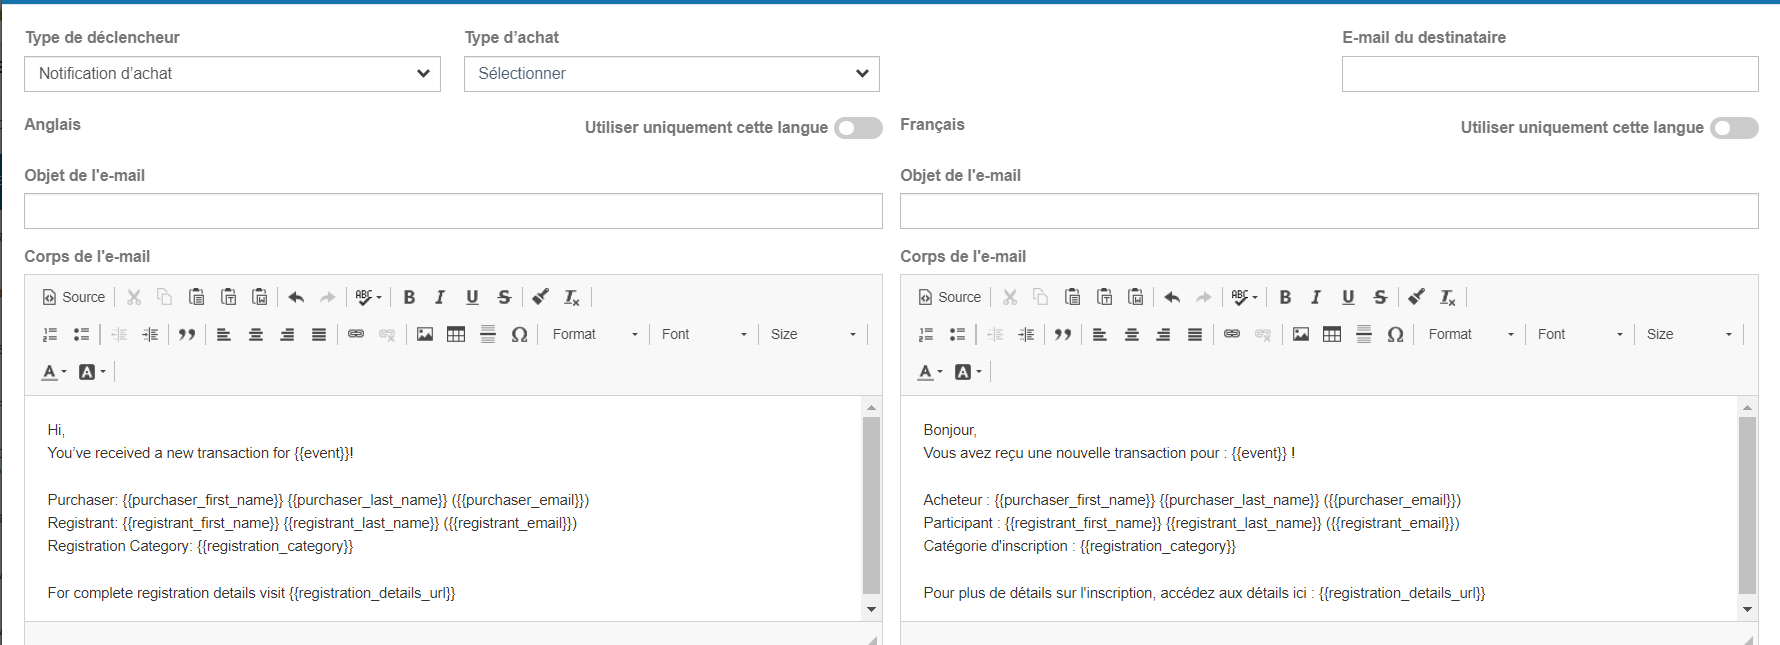Enable use-only-this-language toggle for Anglais
This screenshot has width=1780, height=645.
[859, 128]
